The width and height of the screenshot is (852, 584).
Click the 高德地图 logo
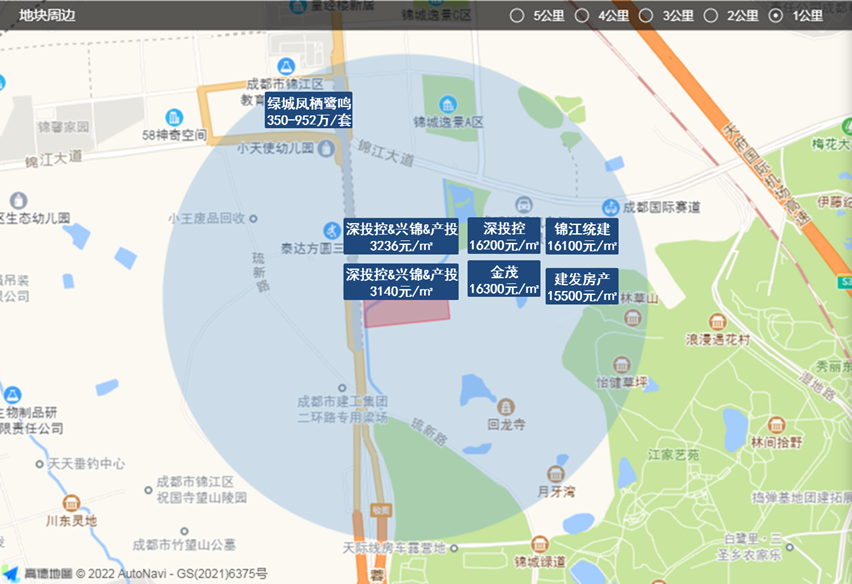[37, 574]
